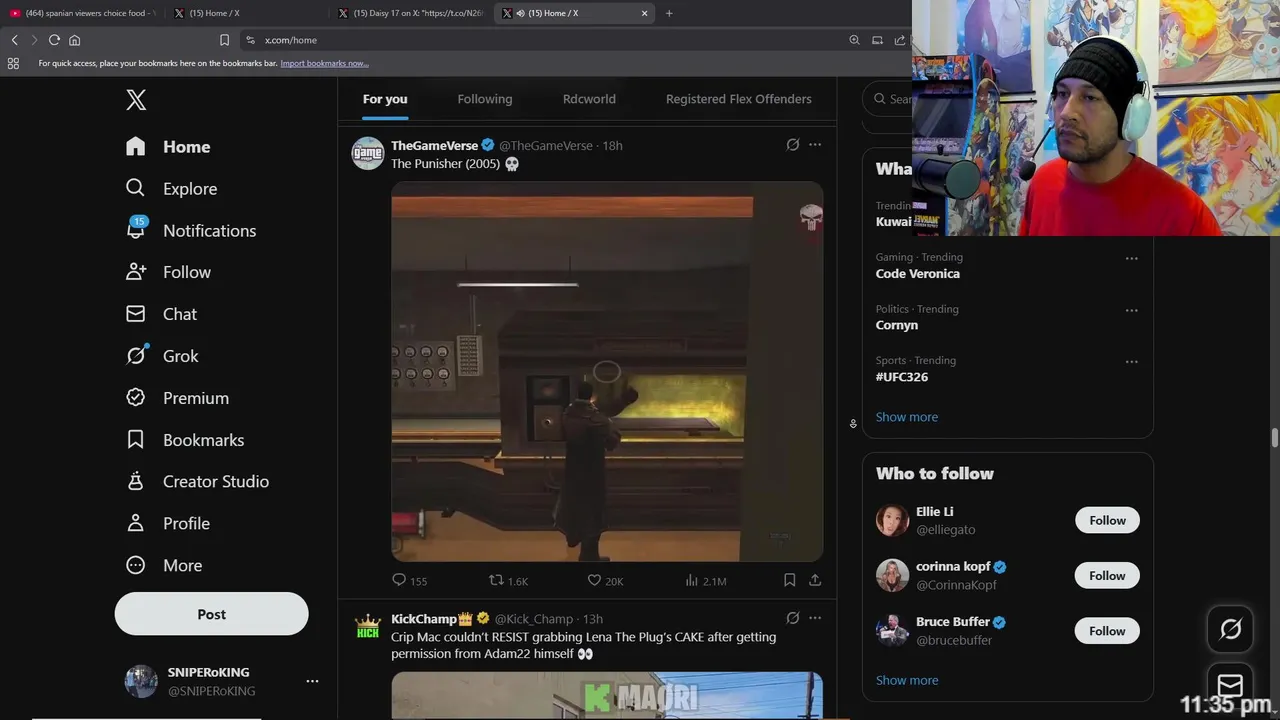Viewport: 1280px width, 720px height.
Task: Open KickChamp profile avatar
Action: (368, 627)
